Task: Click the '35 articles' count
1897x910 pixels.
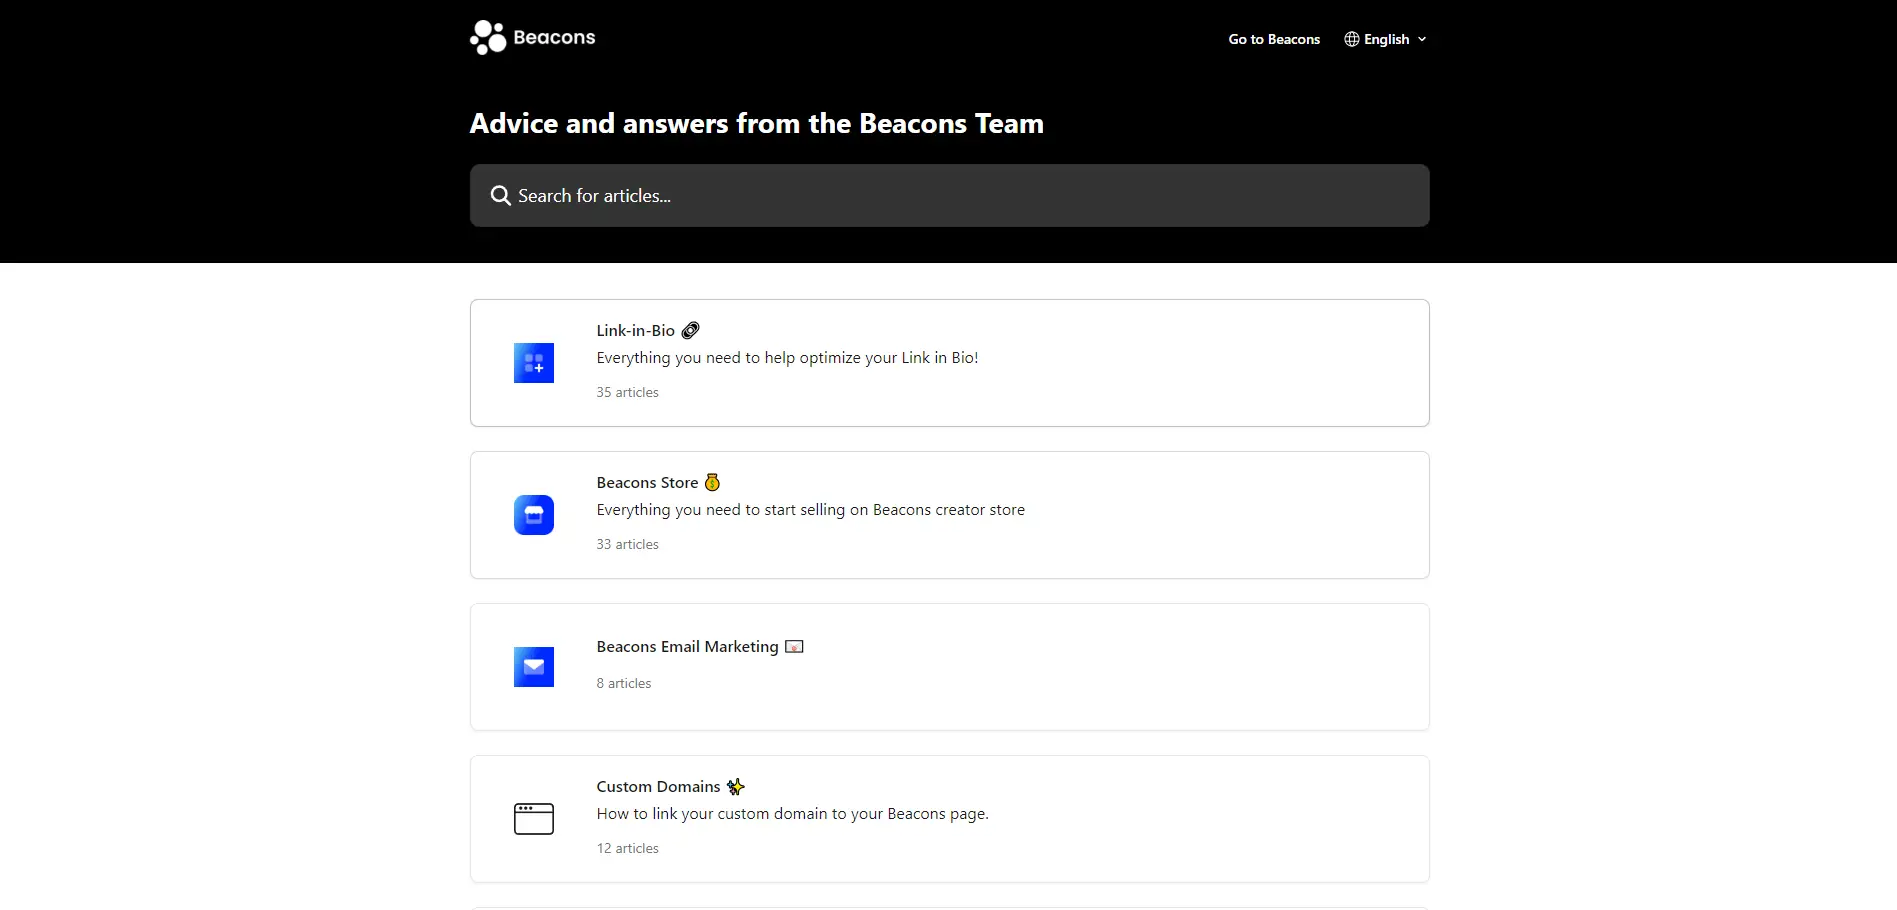Action: coord(628,392)
